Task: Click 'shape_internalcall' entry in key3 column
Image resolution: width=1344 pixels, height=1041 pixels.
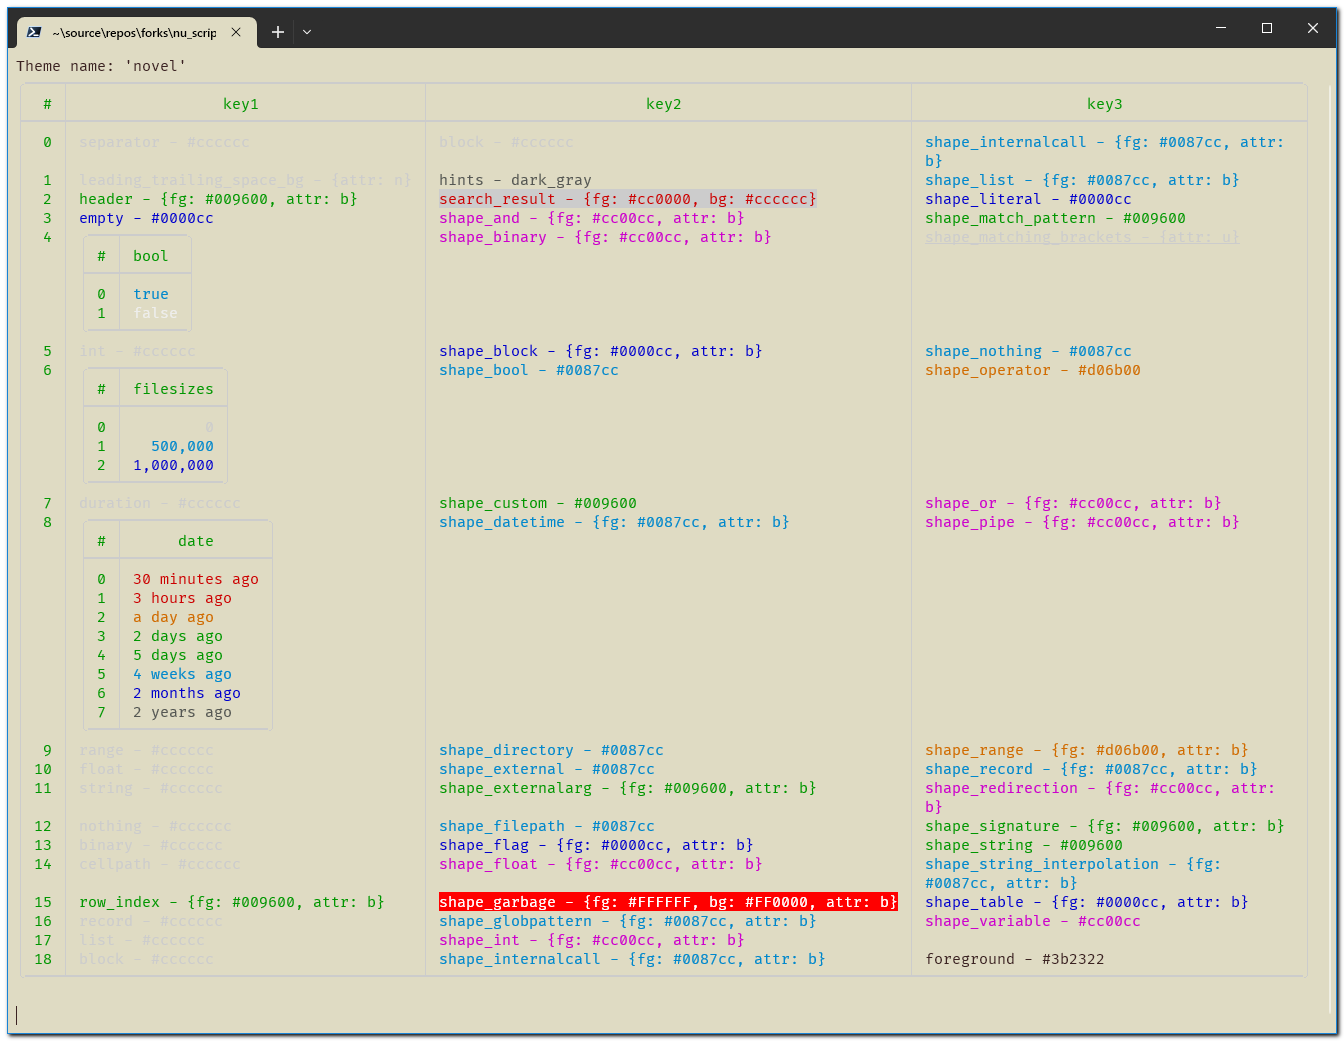Action: click(x=1104, y=151)
